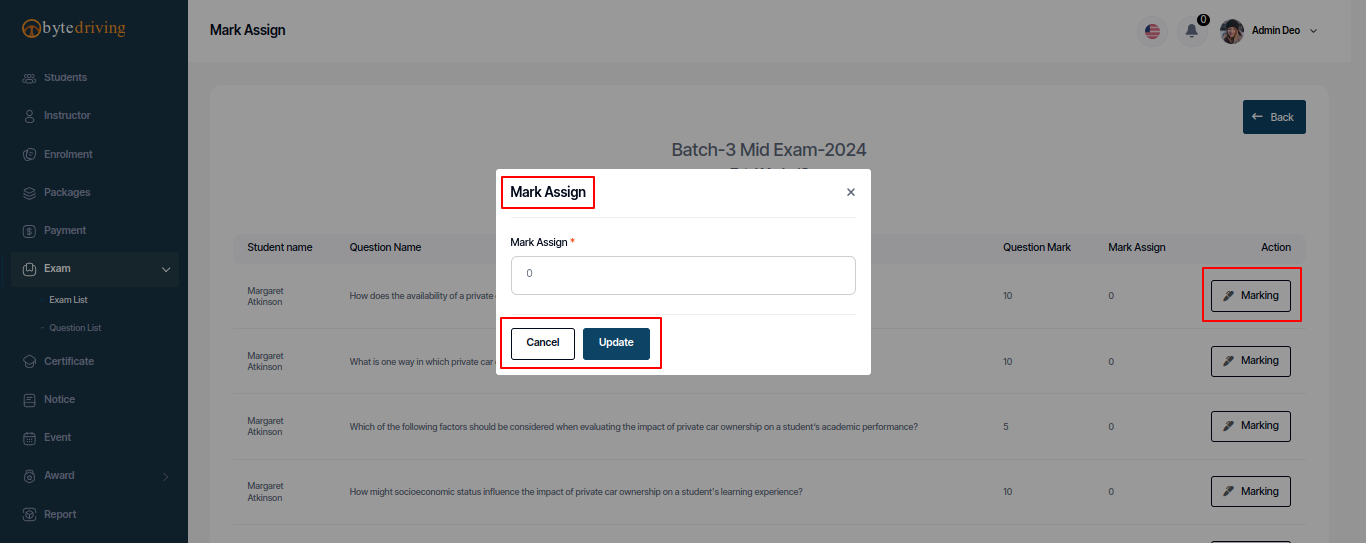Open Students from the sidebar
Screen dimensions: 1366x543
(65, 77)
